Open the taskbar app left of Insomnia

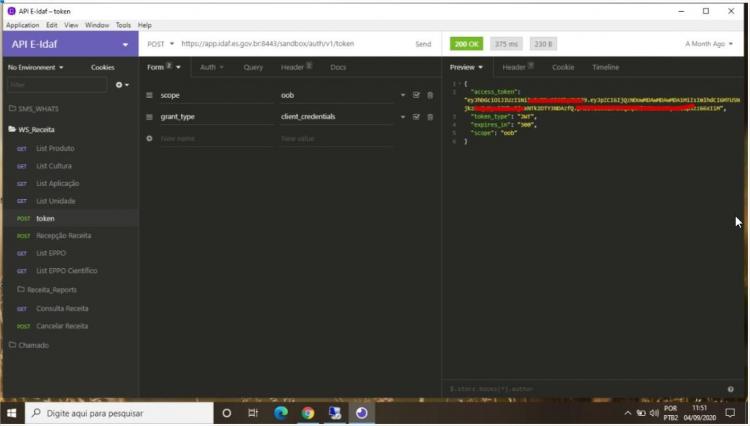335,413
